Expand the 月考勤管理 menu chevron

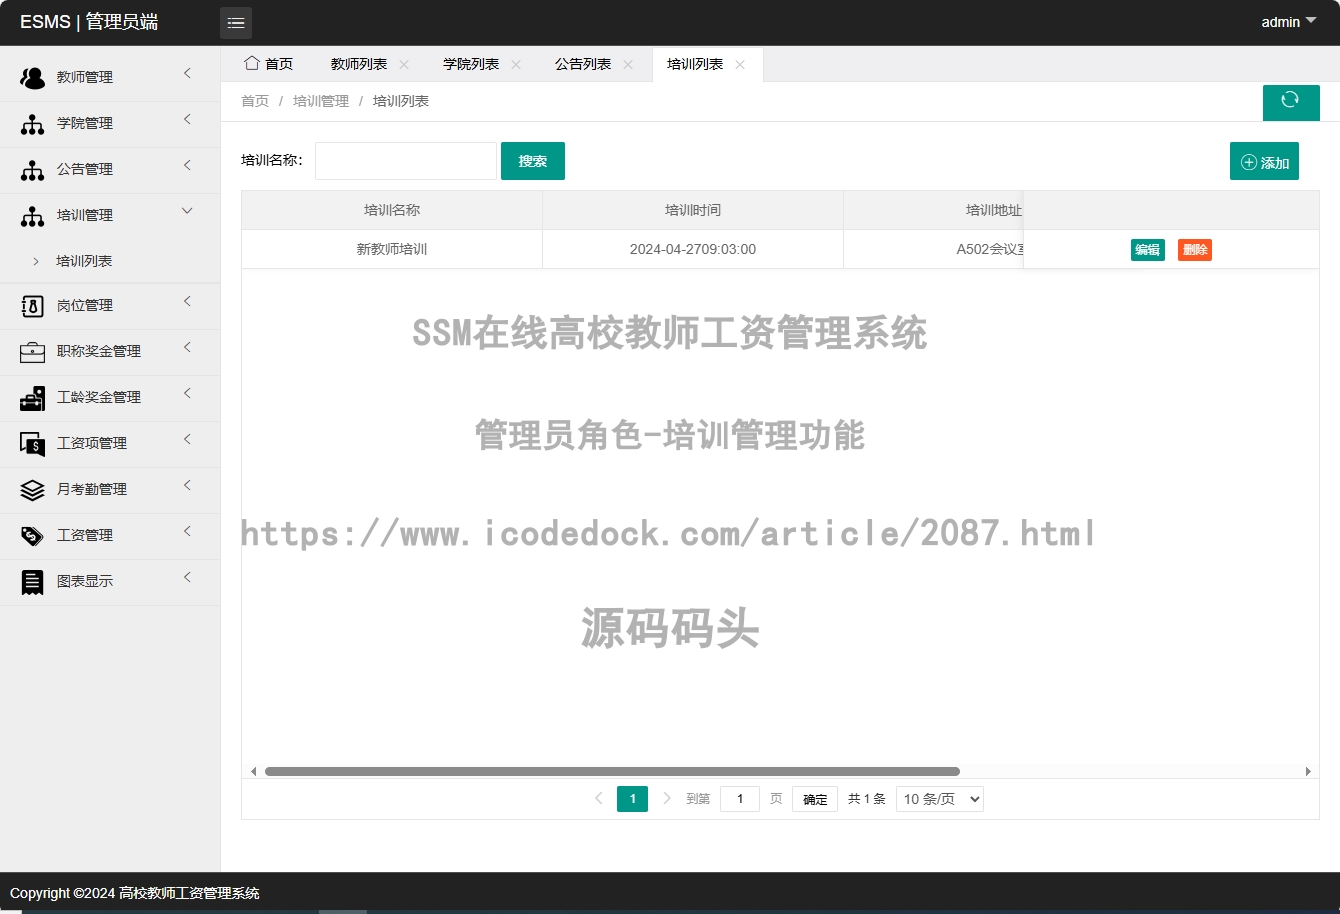[x=187, y=485]
